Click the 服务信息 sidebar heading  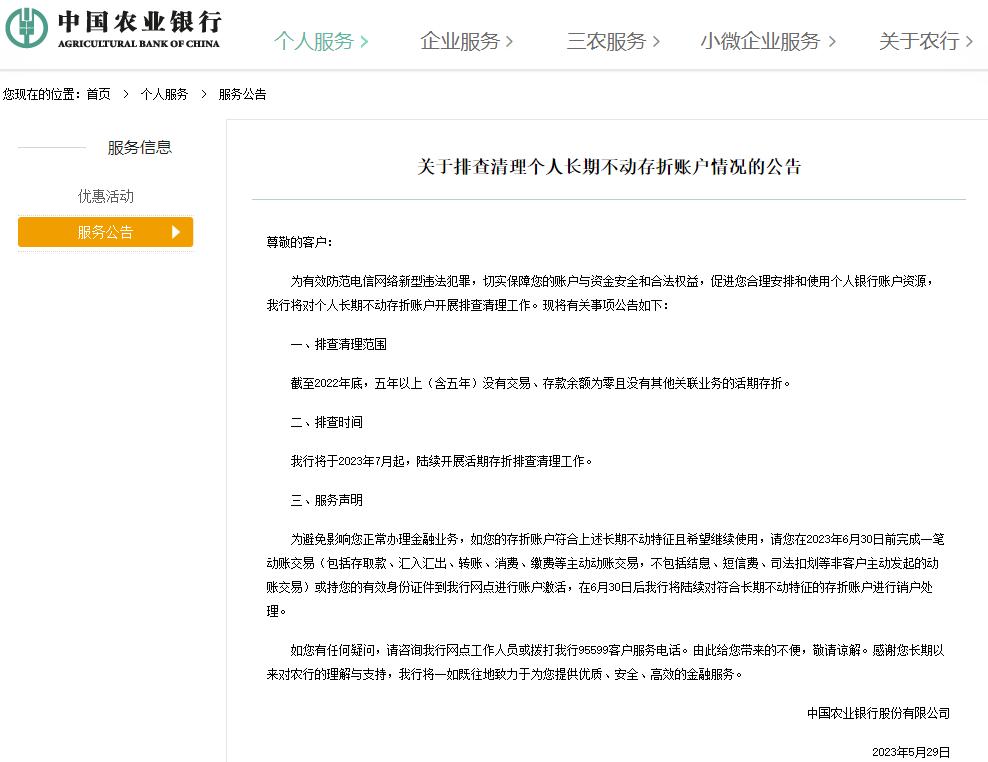(140, 147)
